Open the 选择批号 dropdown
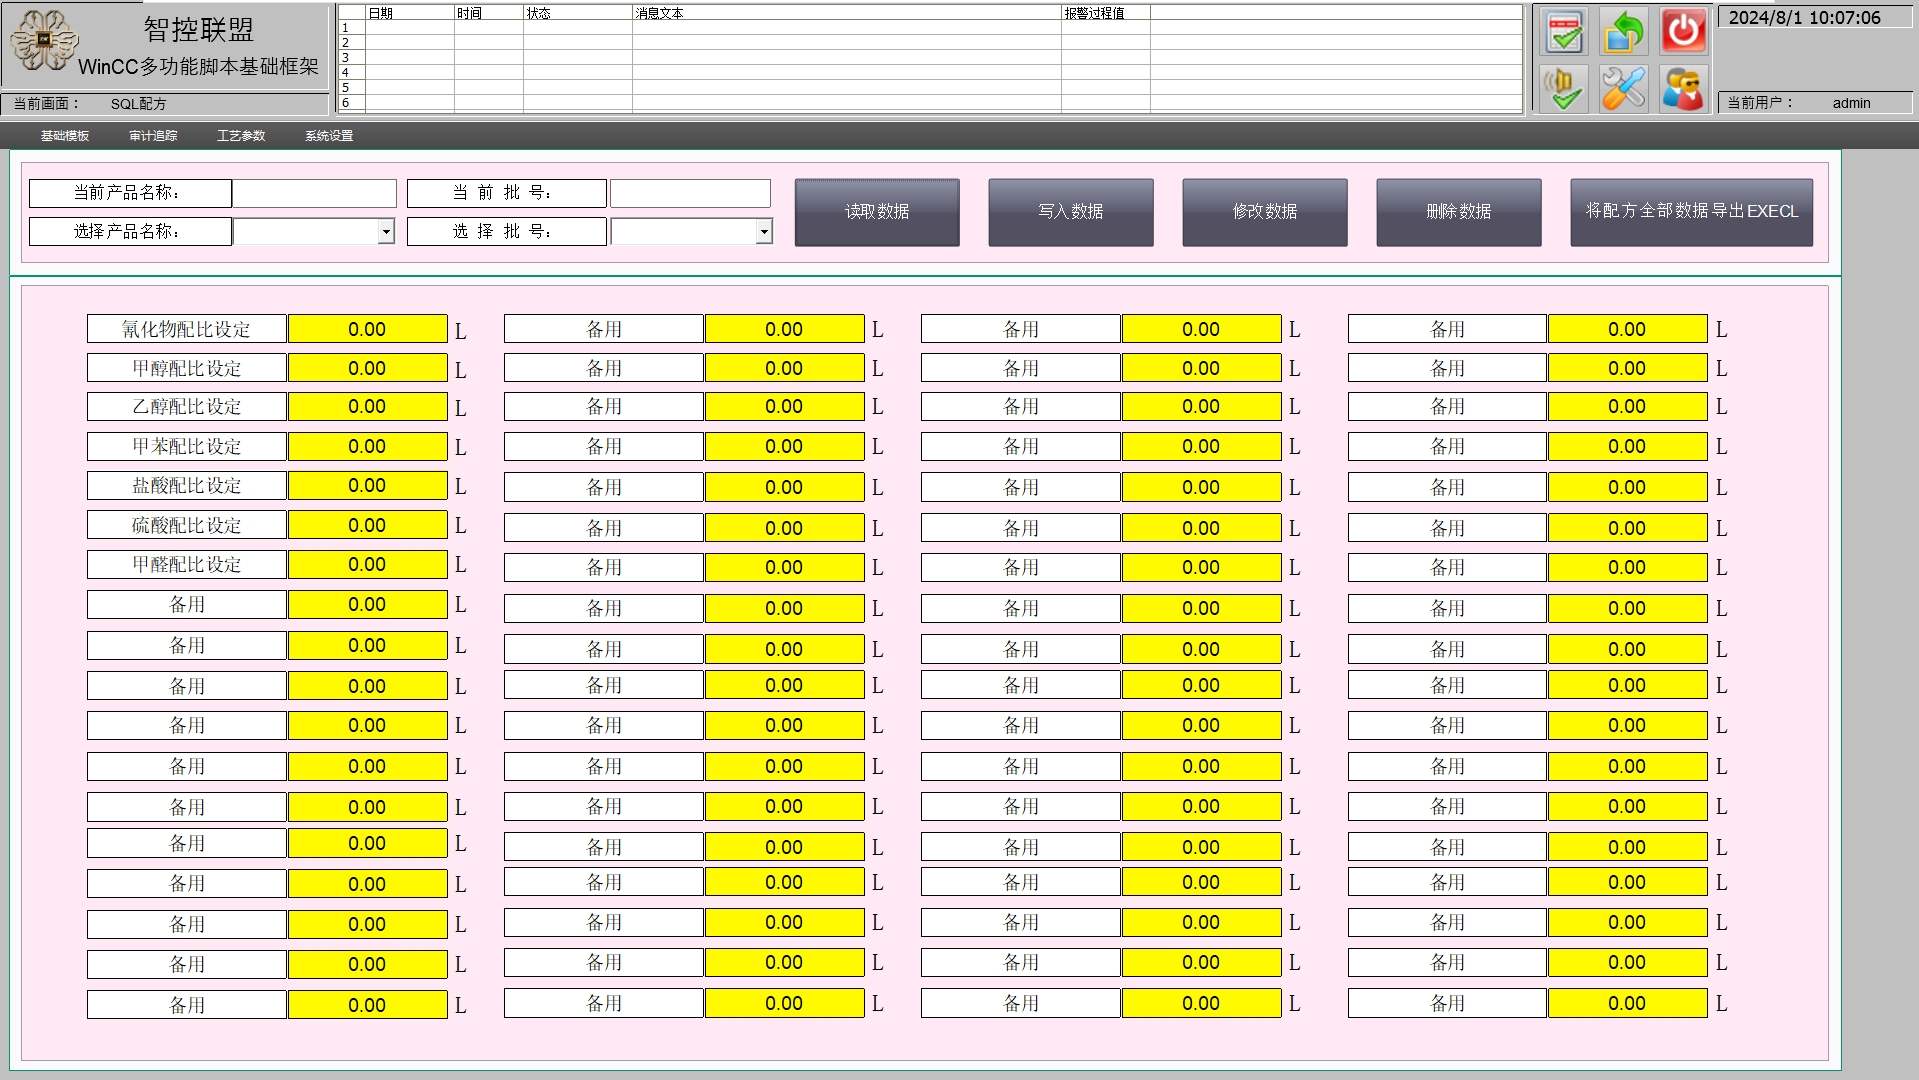 tap(764, 231)
